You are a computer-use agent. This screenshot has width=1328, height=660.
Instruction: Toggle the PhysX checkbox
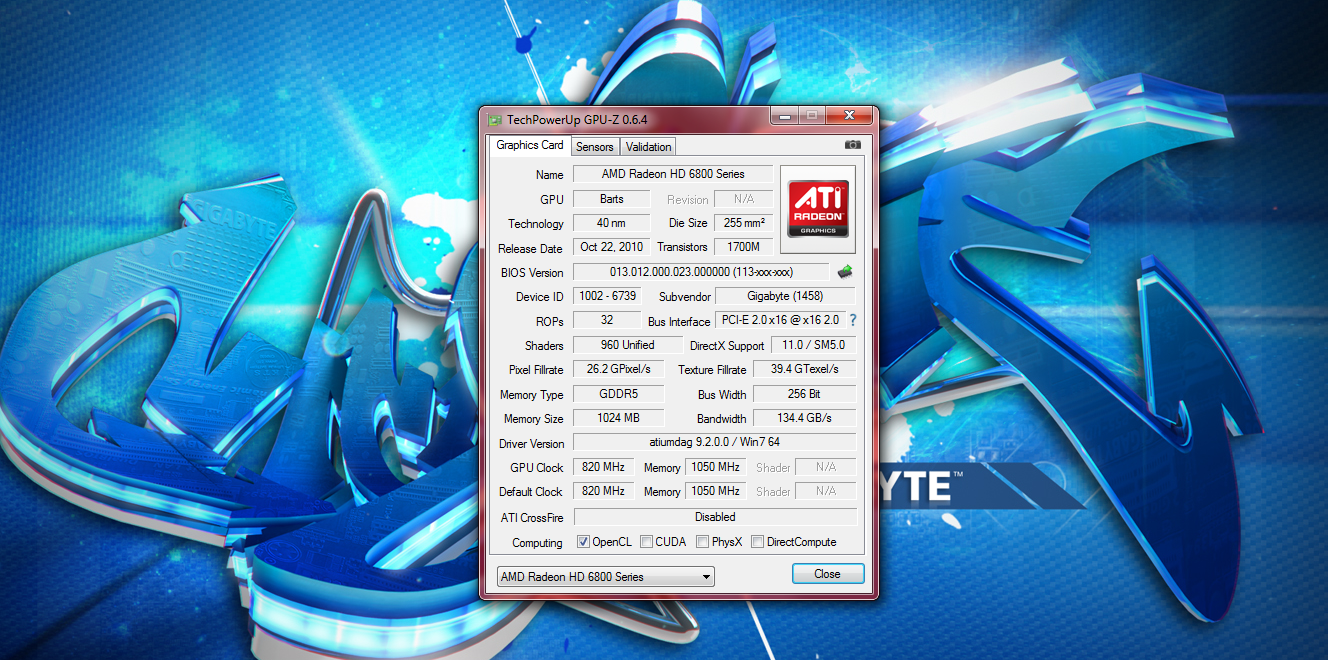coord(703,542)
